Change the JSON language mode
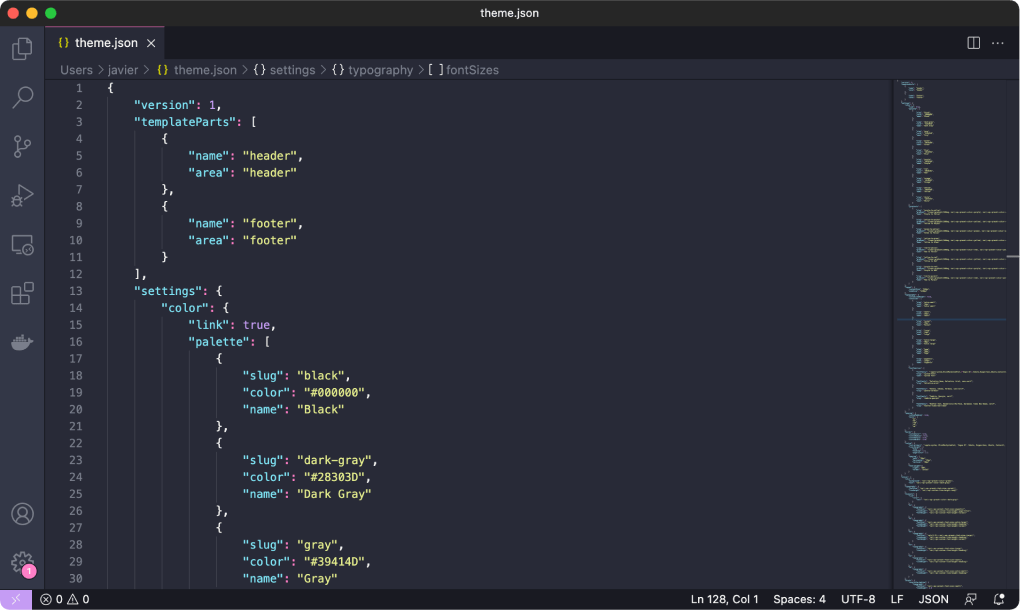Viewport: 1020px width, 610px height. (x=933, y=600)
